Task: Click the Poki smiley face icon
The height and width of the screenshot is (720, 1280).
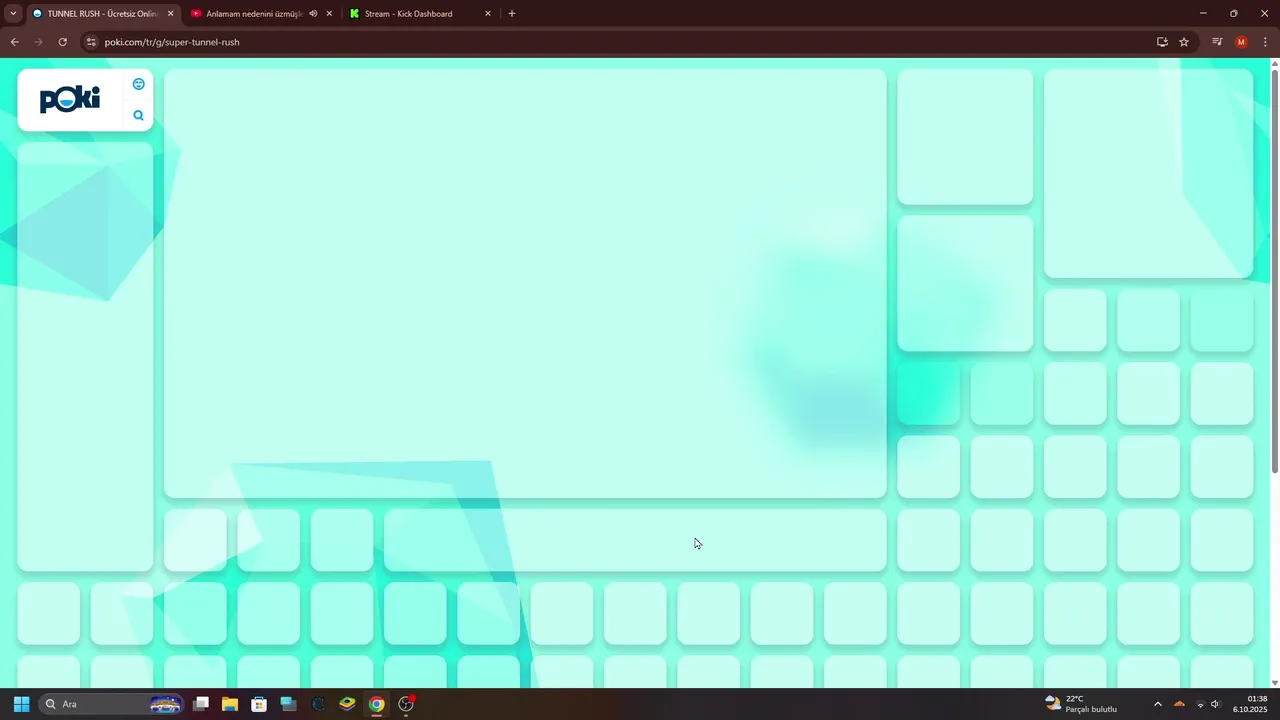Action: (x=138, y=84)
